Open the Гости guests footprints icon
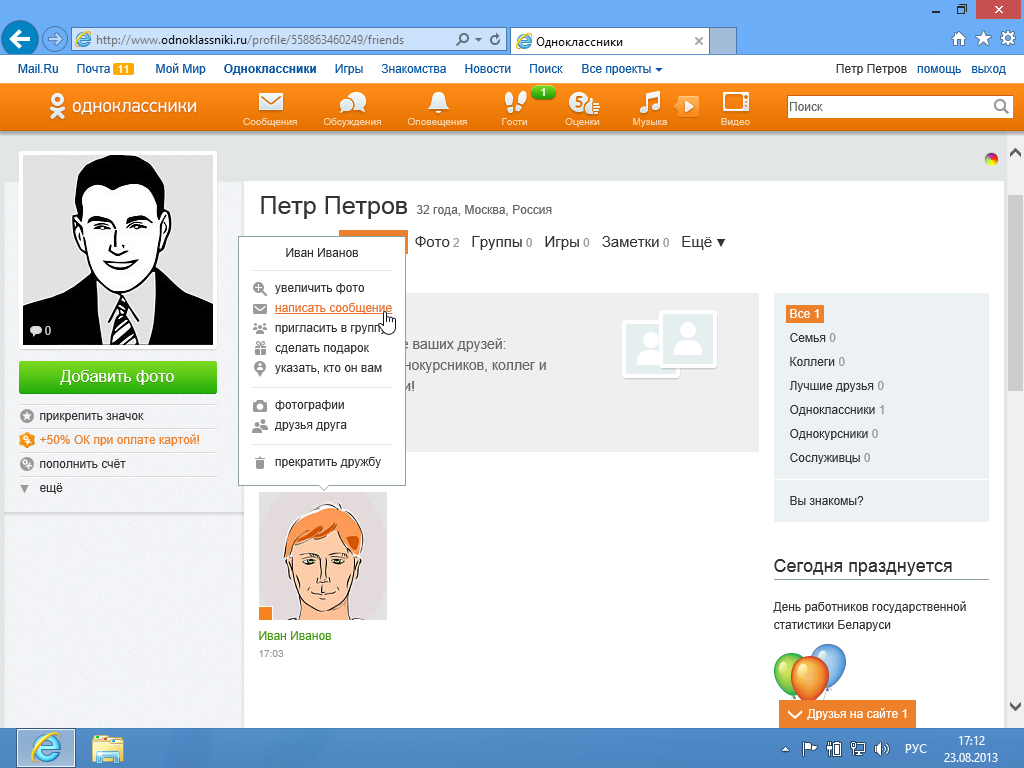 (x=515, y=108)
